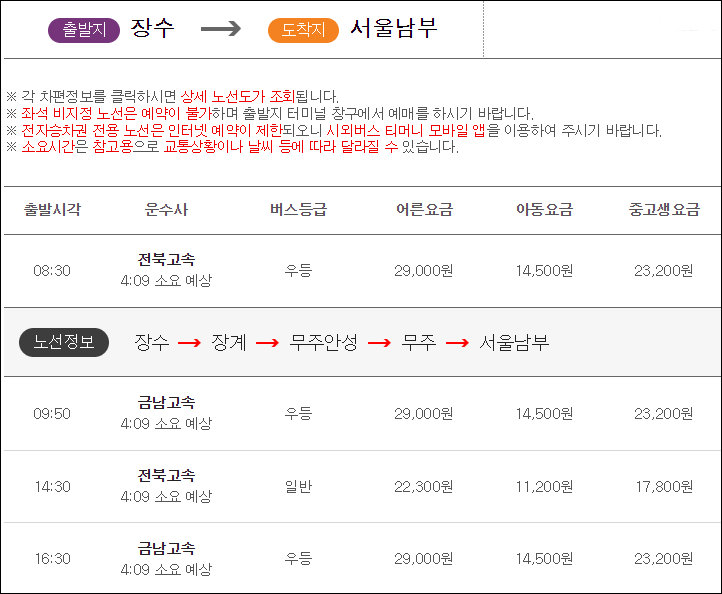Screen dimensions: 722x594
Task: Click adult fare 22,300원 in 14:30 row
Action: click(x=424, y=487)
